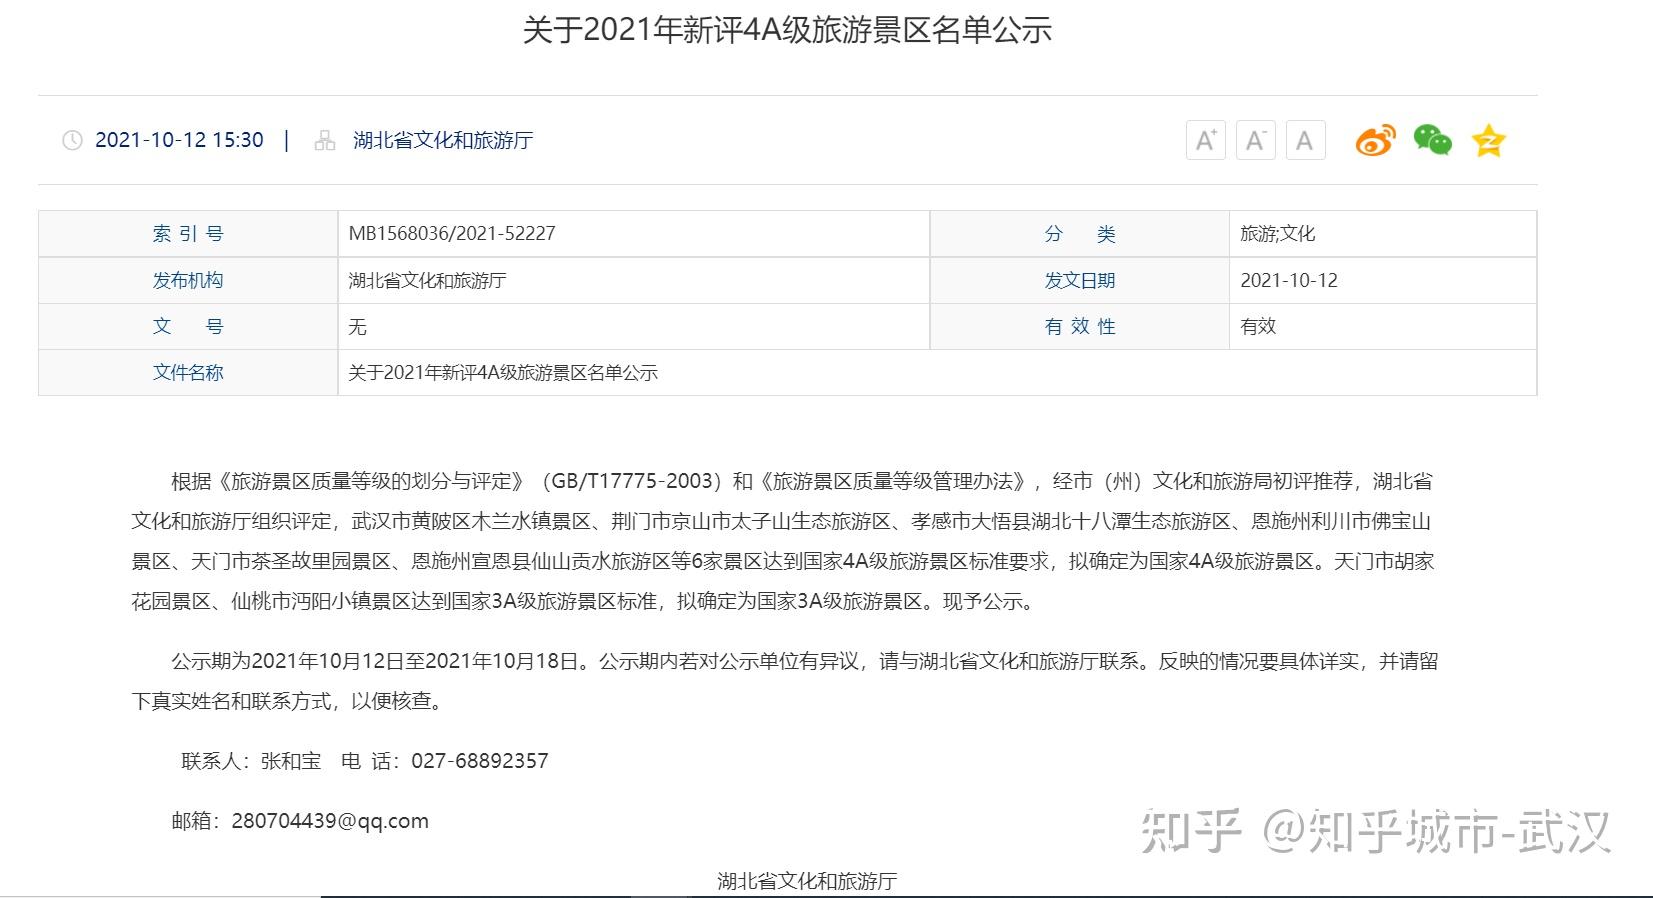The width and height of the screenshot is (1653, 898).
Task: Click the 索引号 label cell
Action: point(188,234)
